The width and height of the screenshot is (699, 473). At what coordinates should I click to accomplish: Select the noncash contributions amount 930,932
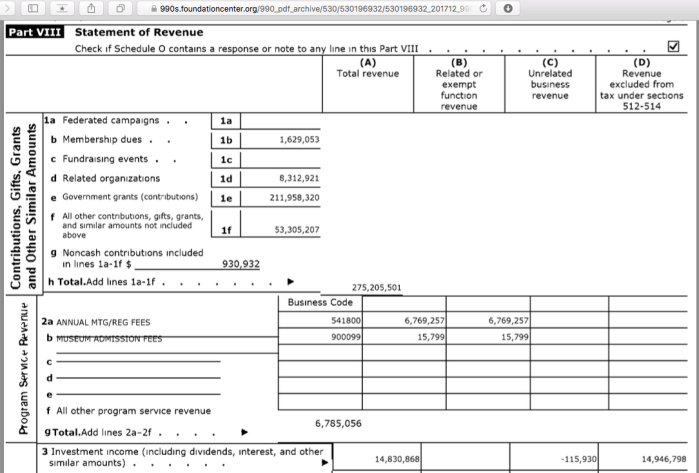[240, 264]
